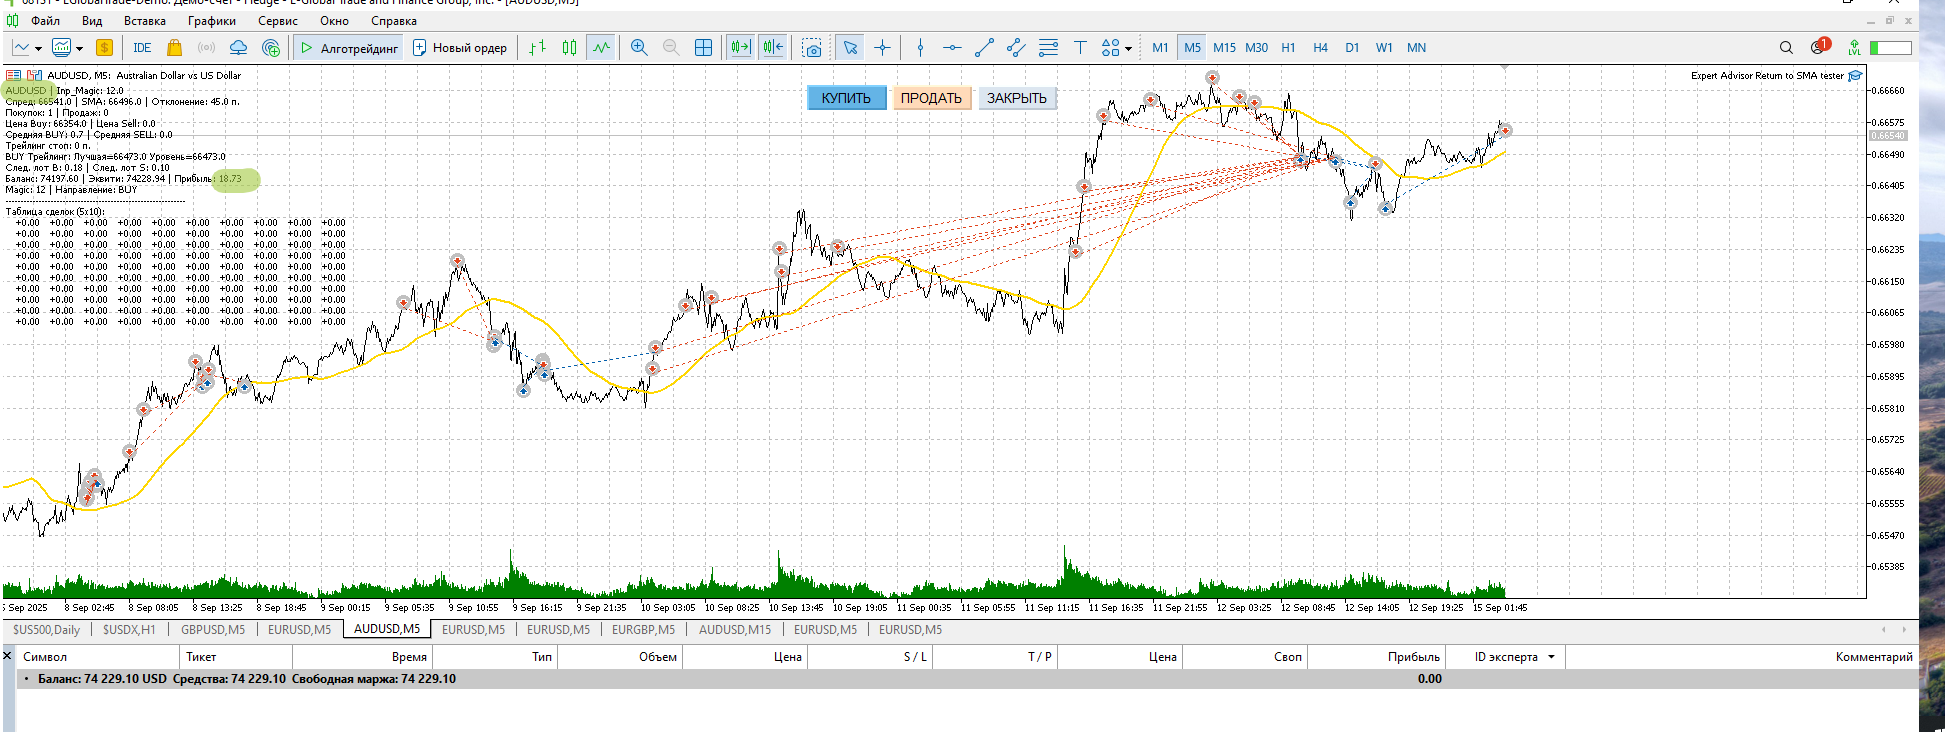Take a chart screenshot with camera icon
This screenshot has width=1945, height=732.
[812, 48]
